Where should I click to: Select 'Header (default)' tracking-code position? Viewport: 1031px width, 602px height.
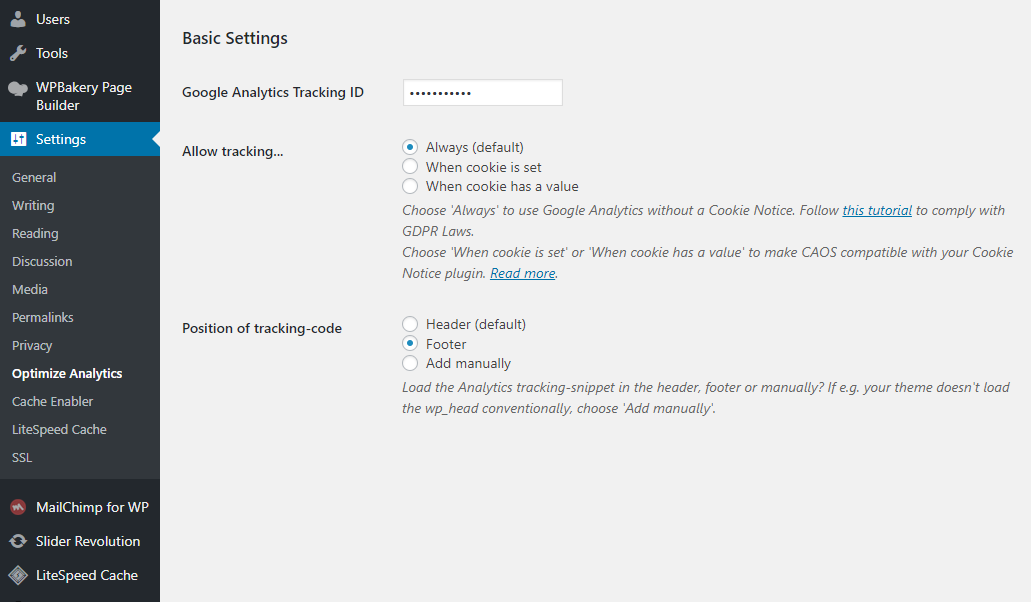[410, 324]
